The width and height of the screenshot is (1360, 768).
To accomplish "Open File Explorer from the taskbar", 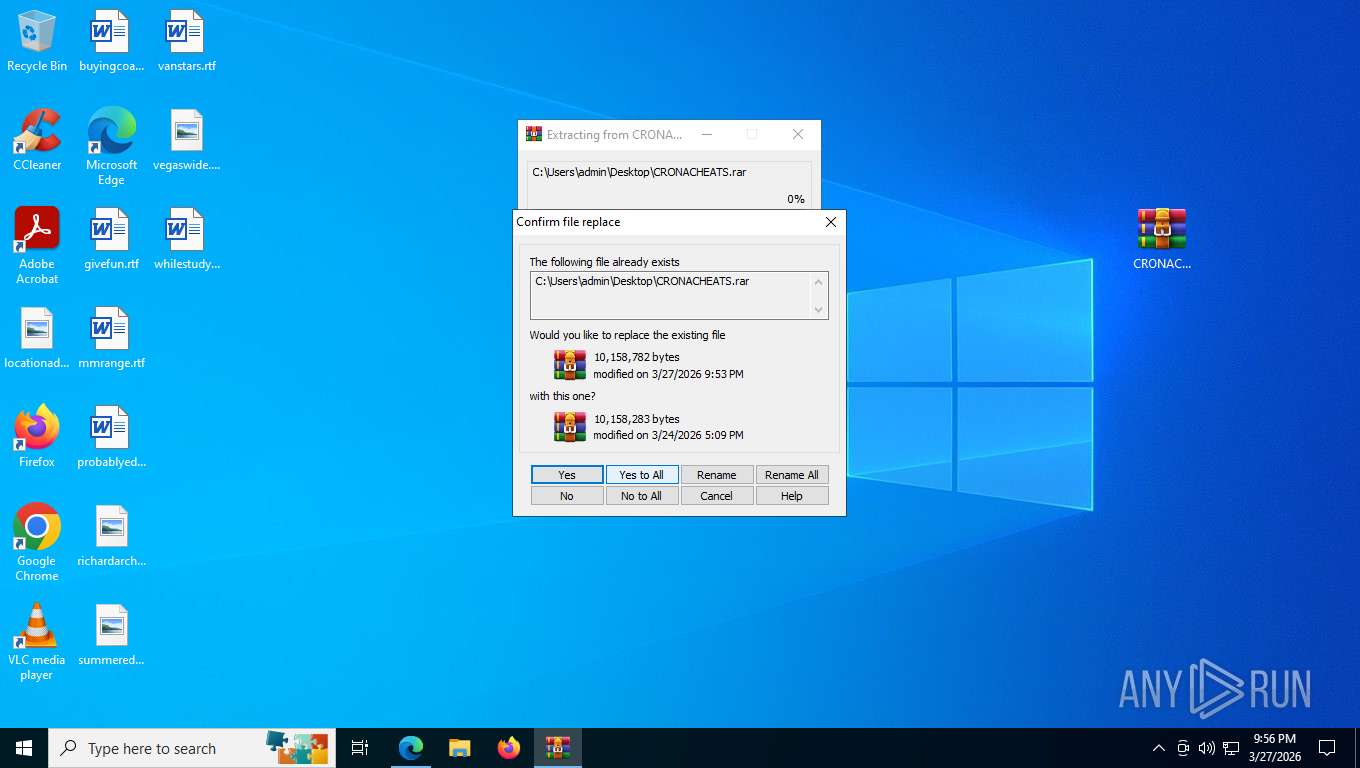I will tap(459, 748).
